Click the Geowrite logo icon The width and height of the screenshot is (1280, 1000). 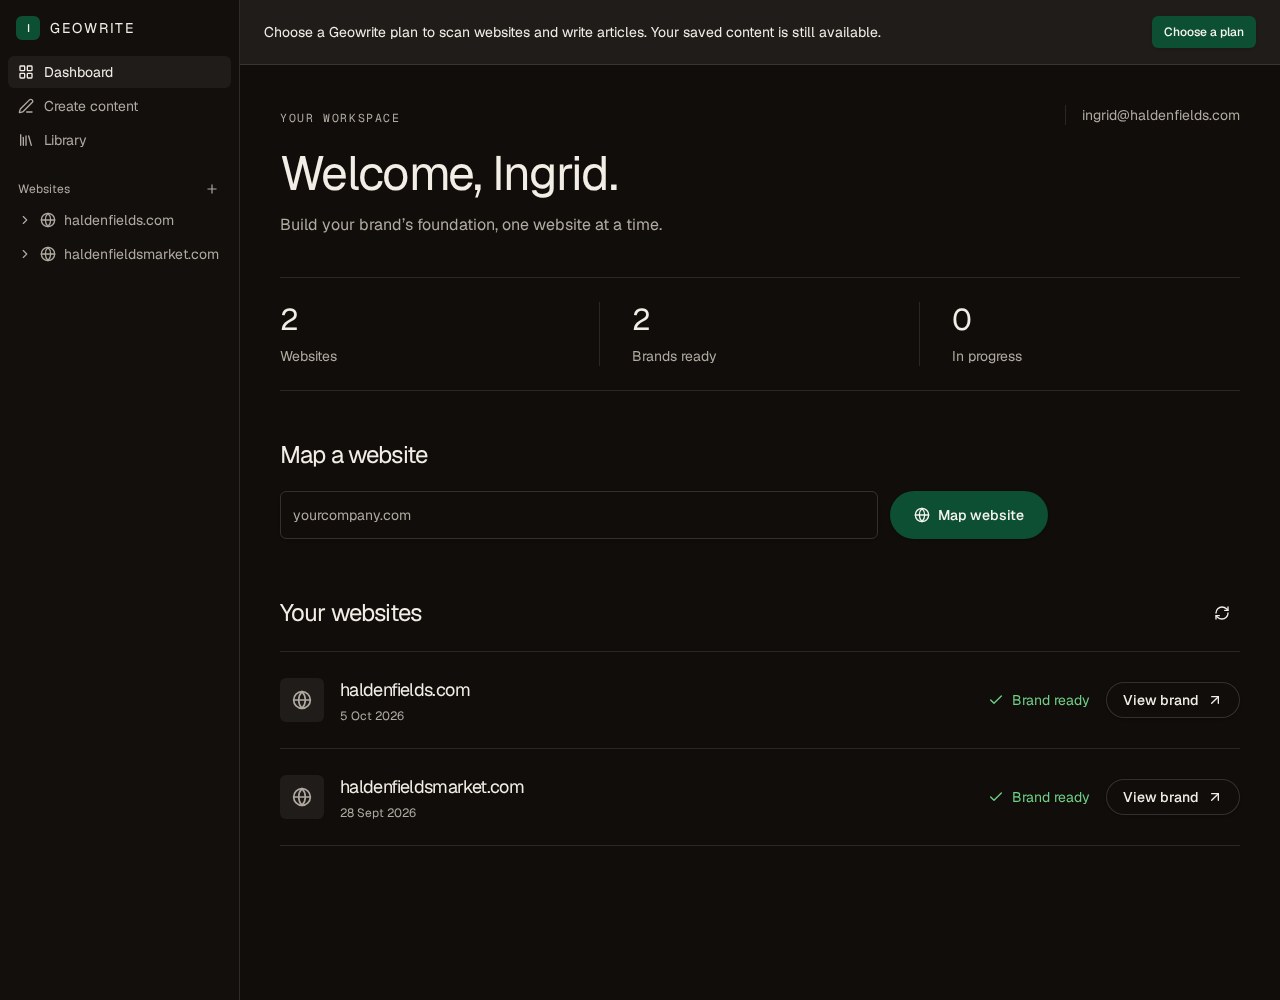tap(28, 28)
